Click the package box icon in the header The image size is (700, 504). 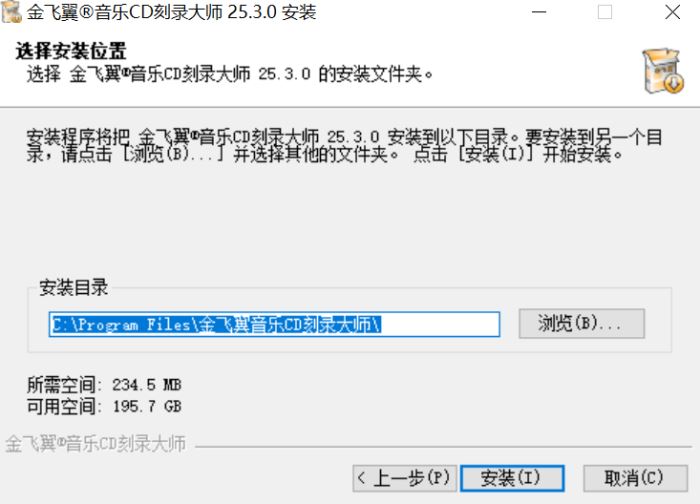[x=663, y=71]
